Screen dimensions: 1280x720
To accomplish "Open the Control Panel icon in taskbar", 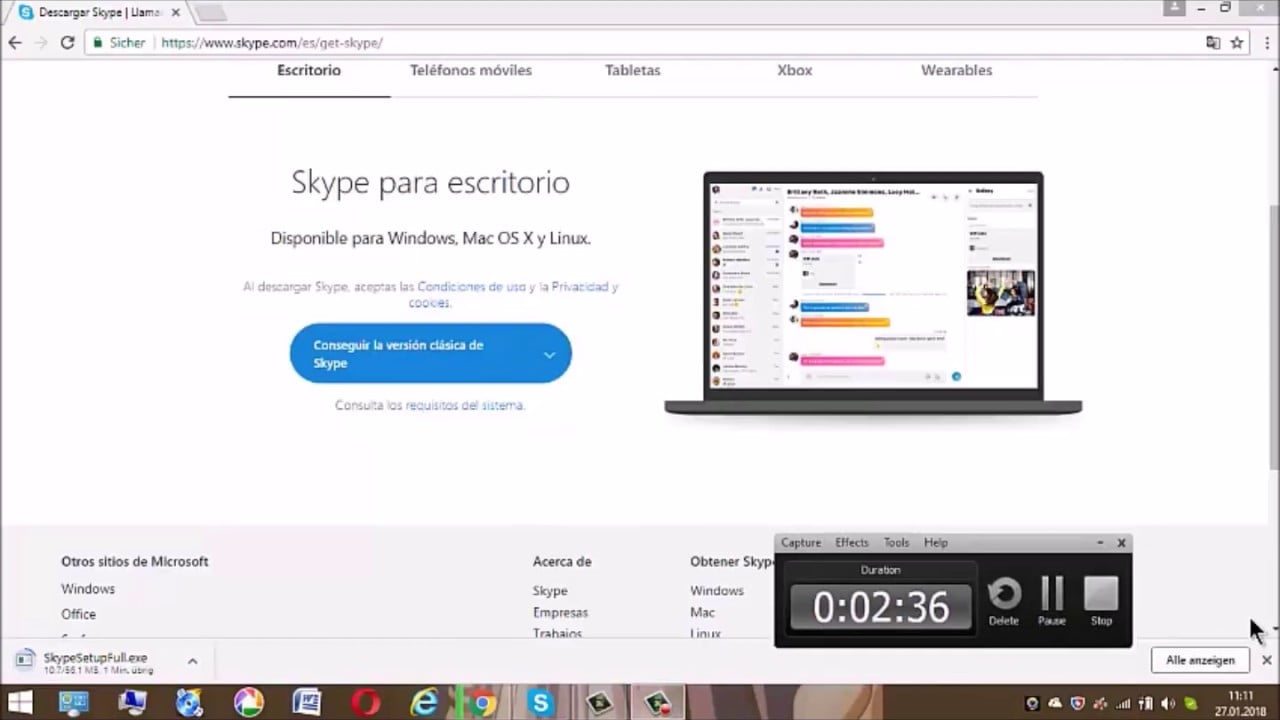I will pyautogui.click(x=74, y=702).
